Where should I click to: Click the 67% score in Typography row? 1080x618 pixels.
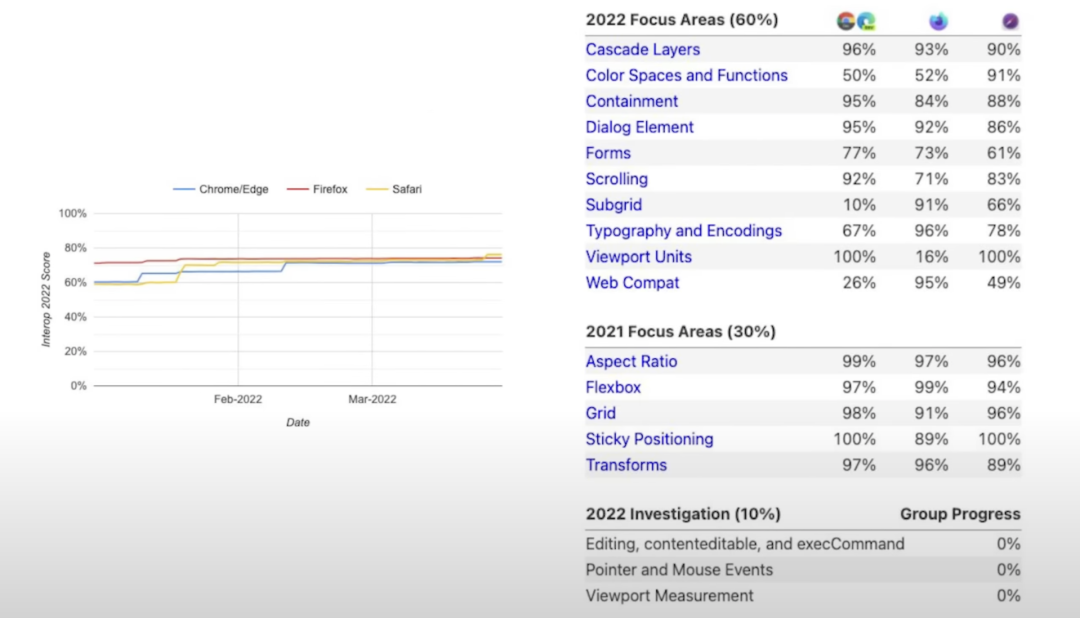click(859, 231)
